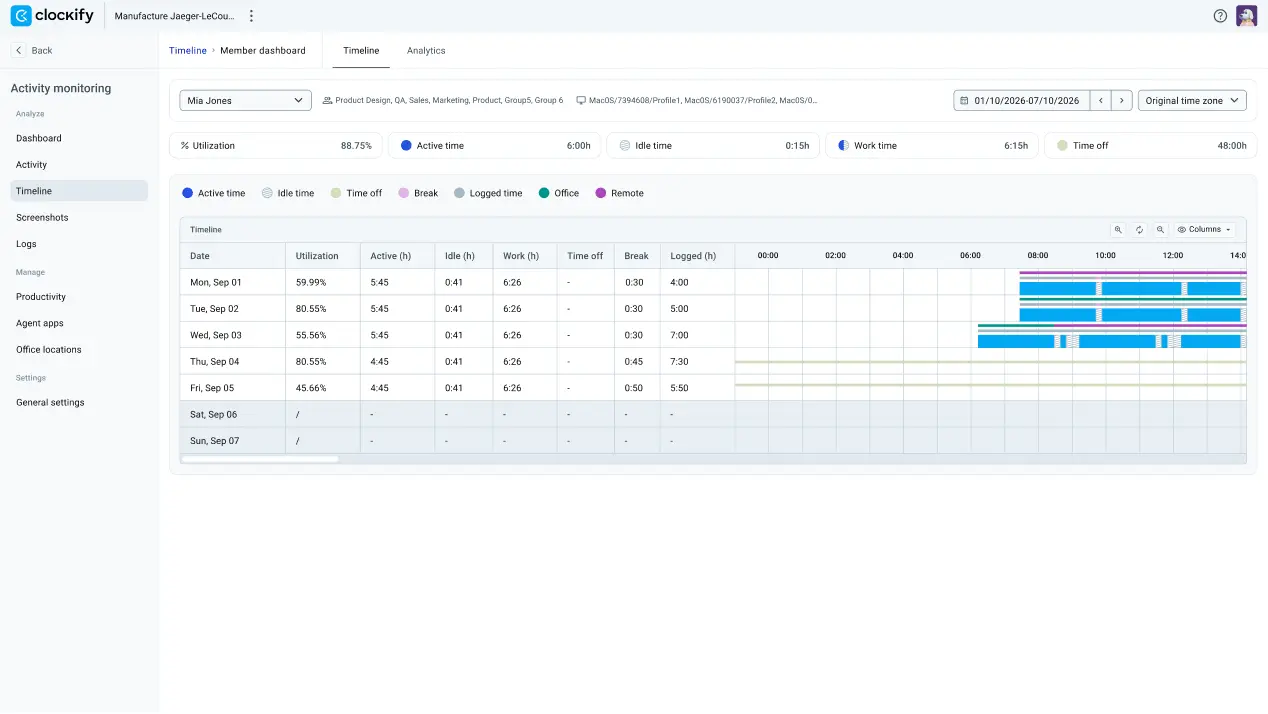Open Activity in the sidebar
The width and height of the screenshot is (1268, 714).
(x=79, y=164)
